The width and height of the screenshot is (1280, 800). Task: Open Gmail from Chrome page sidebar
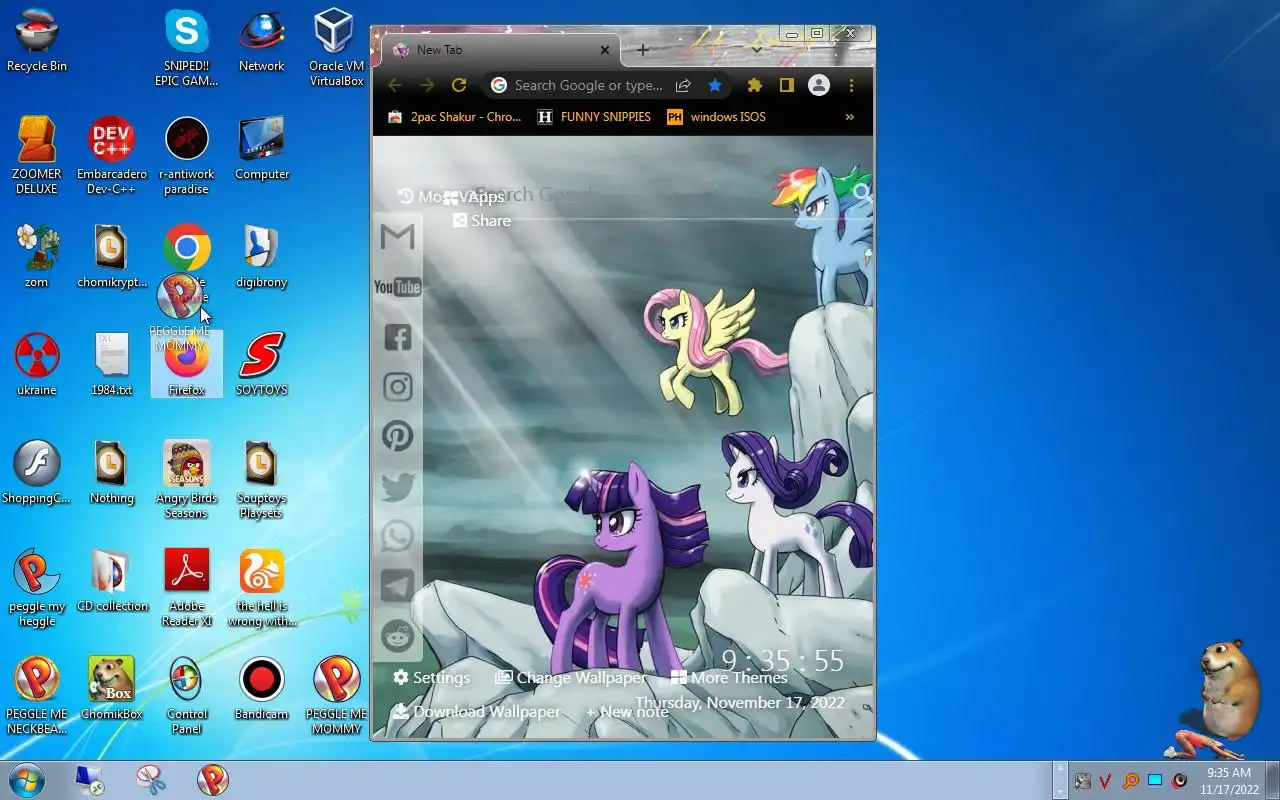398,237
